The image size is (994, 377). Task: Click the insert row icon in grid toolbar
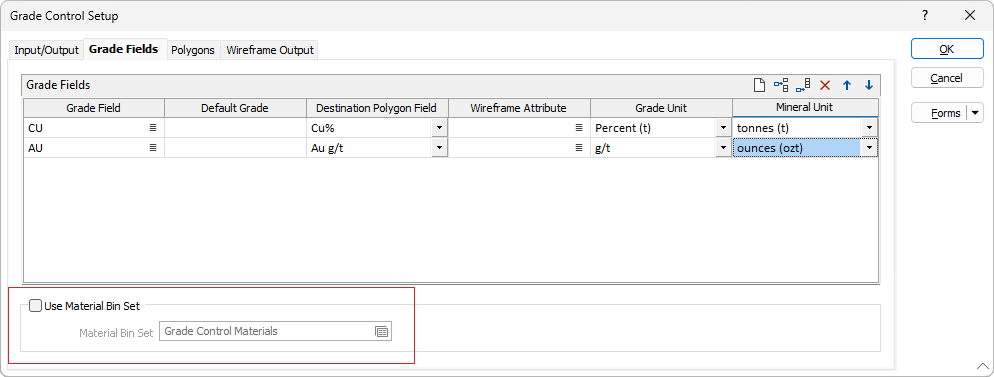pyautogui.click(x=781, y=85)
